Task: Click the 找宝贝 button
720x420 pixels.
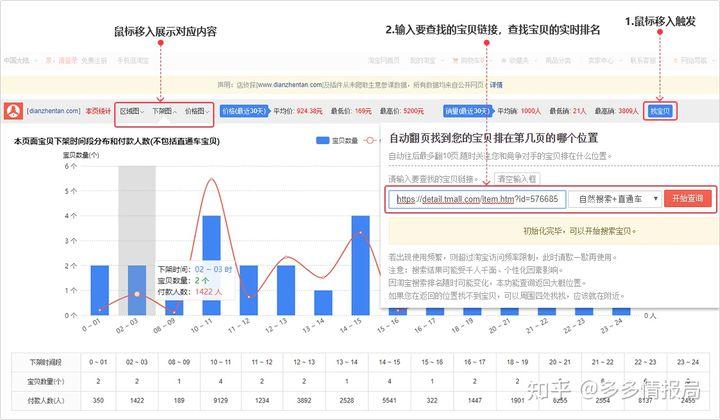Action: [x=660, y=111]
